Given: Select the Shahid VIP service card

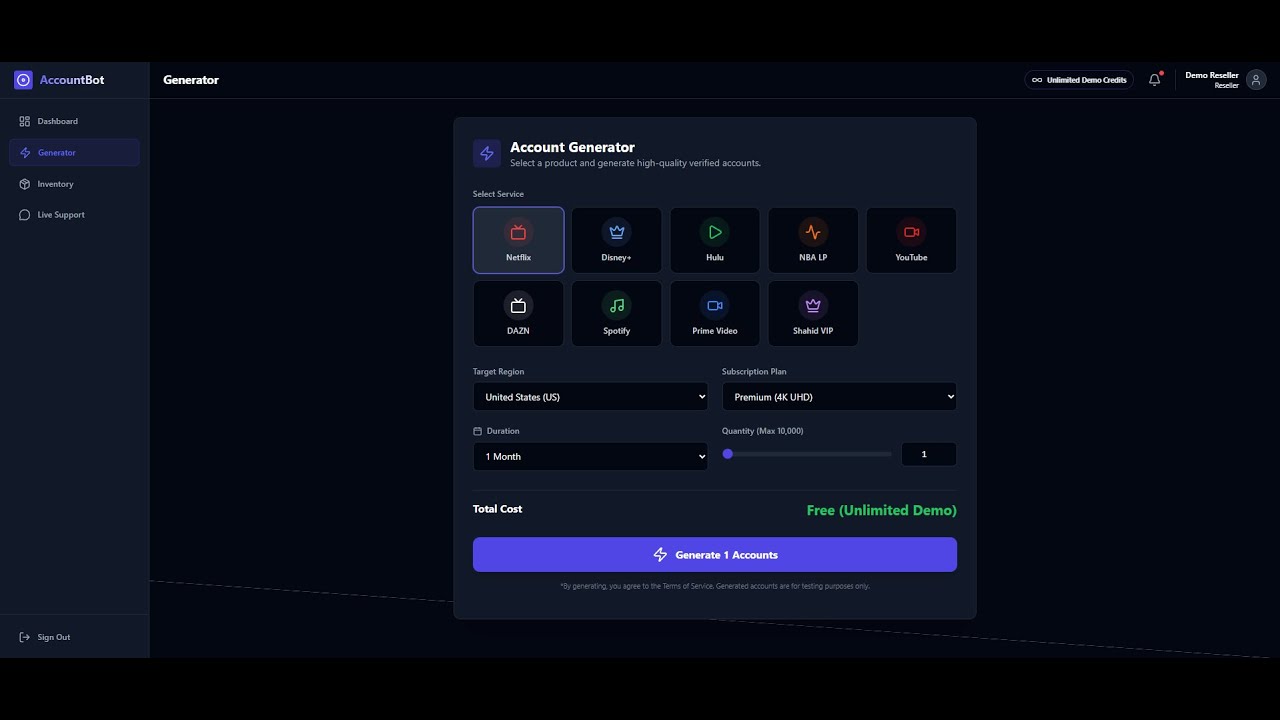Looking at the screenshot, I should tap(813, 313).
